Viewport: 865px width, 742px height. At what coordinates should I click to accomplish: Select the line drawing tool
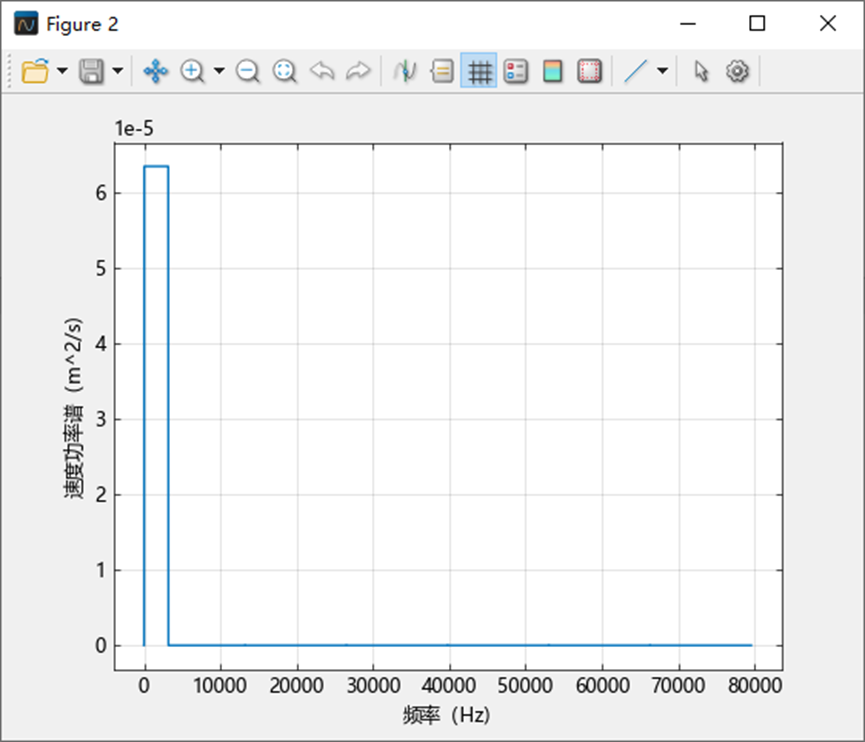point(636,71)
